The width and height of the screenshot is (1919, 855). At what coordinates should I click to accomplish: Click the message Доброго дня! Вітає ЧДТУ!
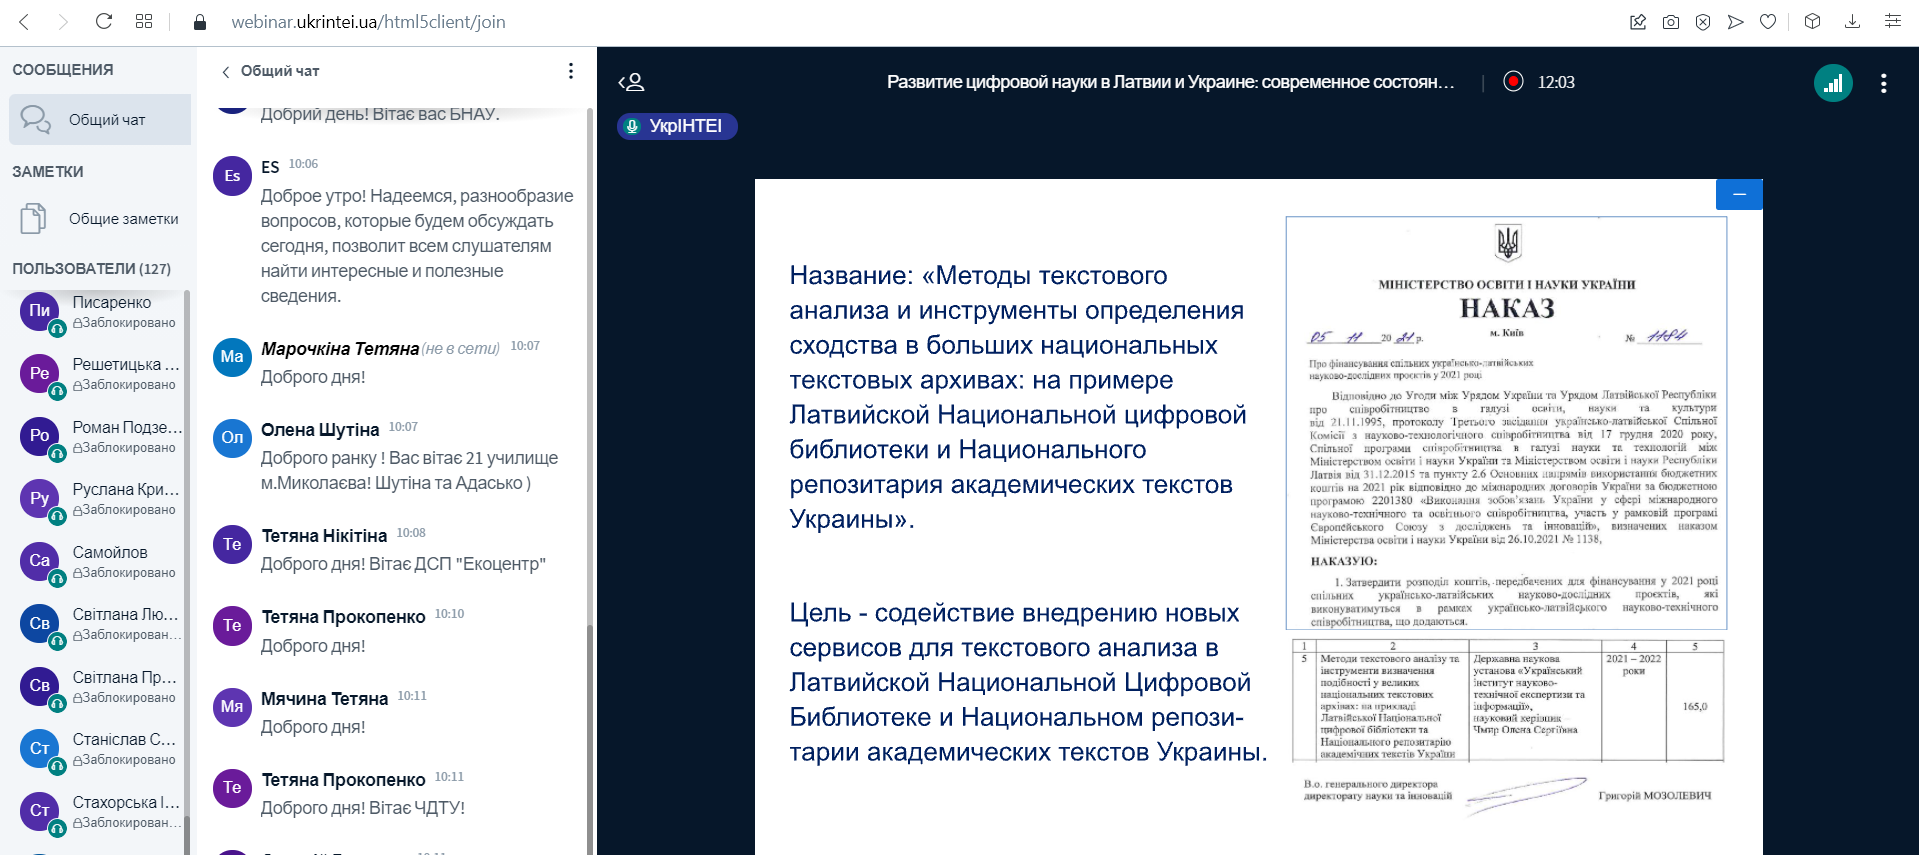[x=363, y=808]
